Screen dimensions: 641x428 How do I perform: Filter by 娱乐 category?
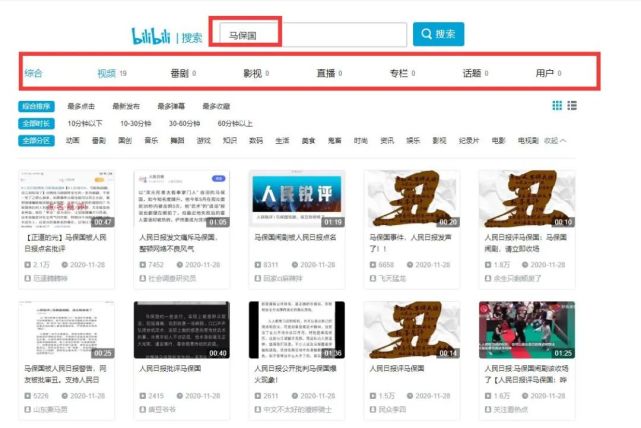(x=413, y=141)
